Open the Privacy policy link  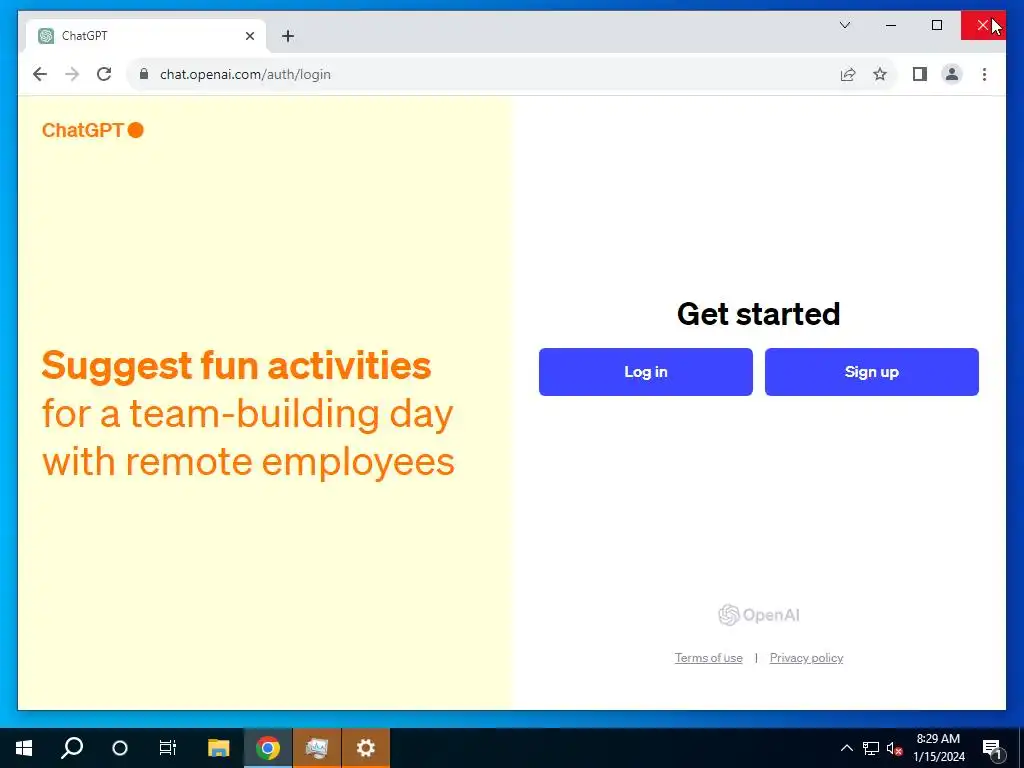[x=806, y=658]
